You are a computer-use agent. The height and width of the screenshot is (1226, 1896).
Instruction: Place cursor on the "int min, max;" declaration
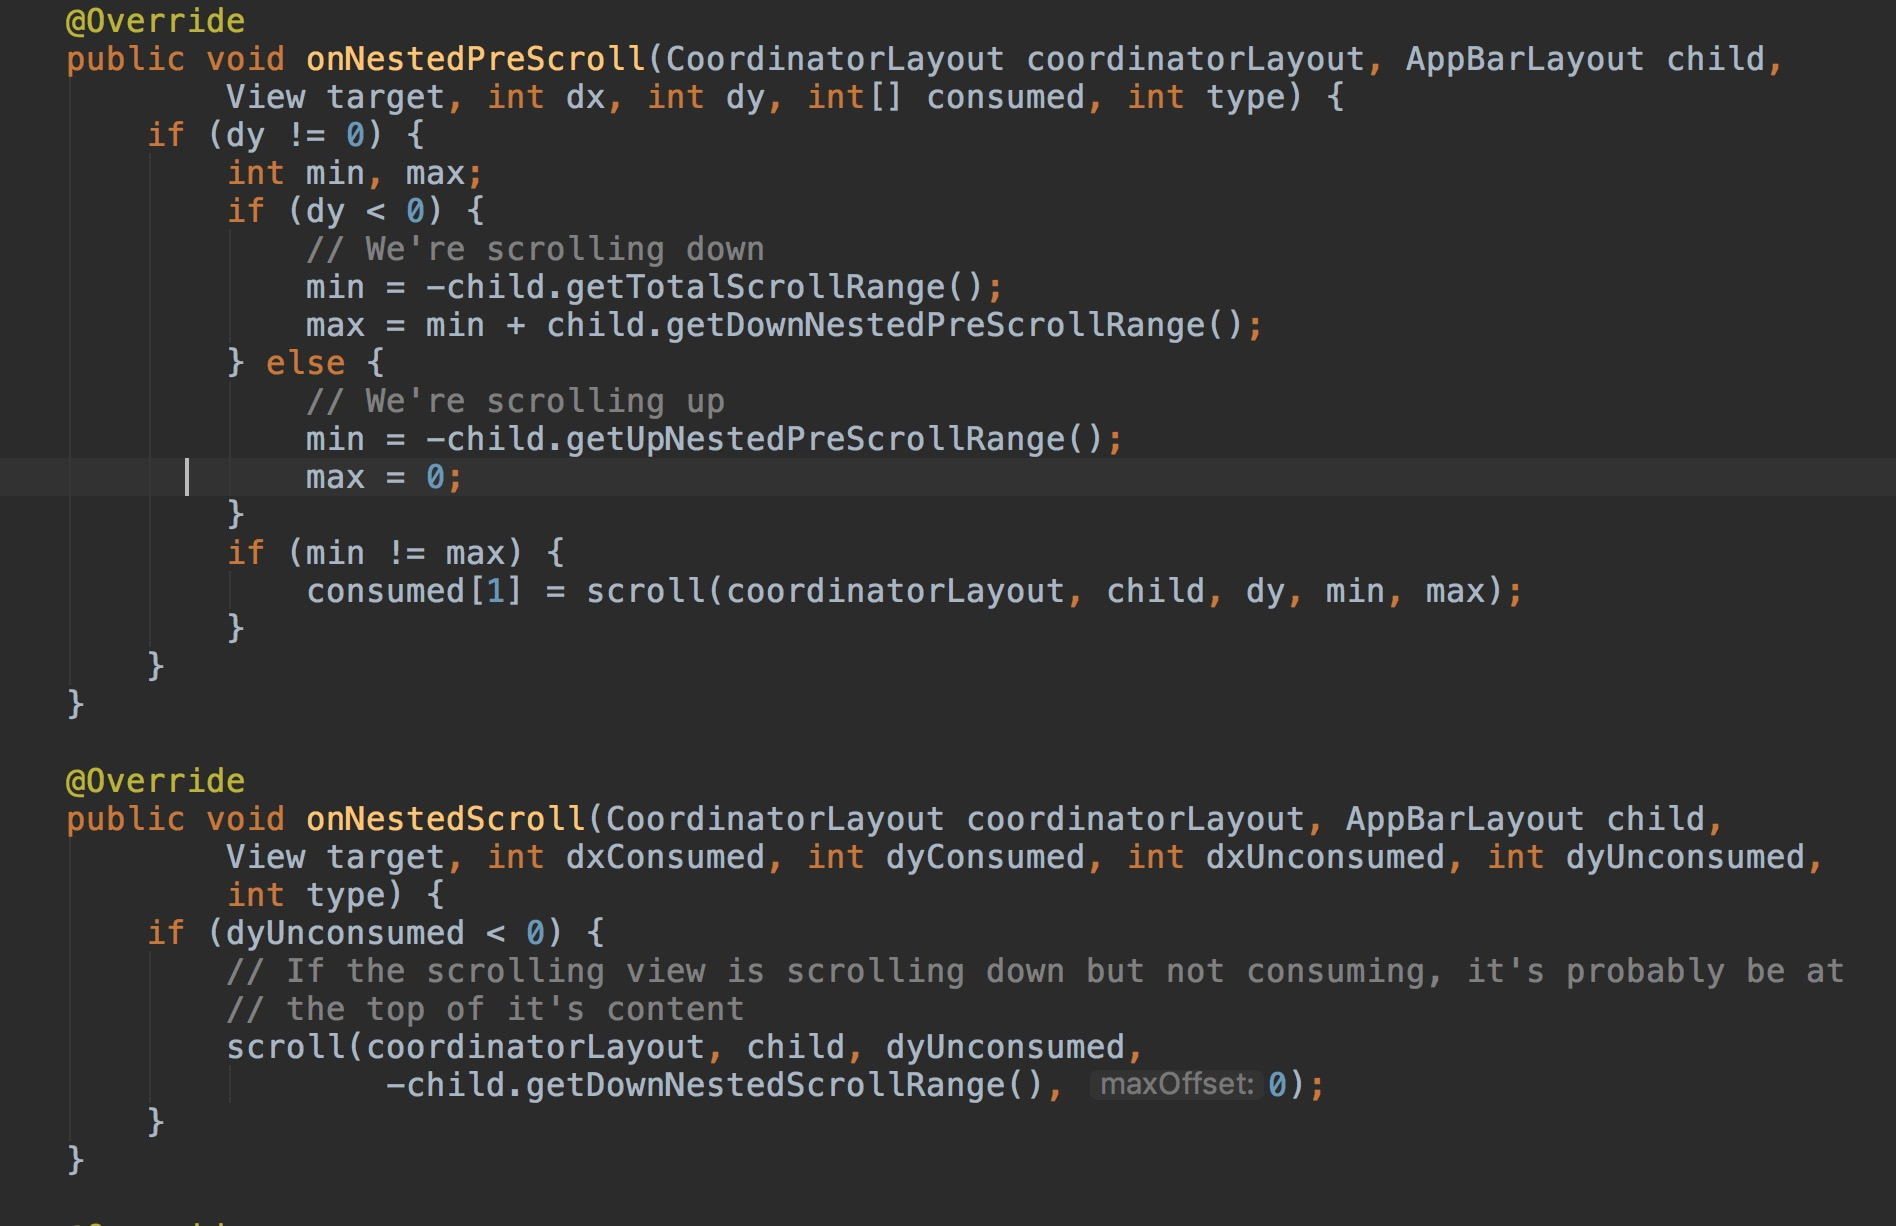click(355, 173)
